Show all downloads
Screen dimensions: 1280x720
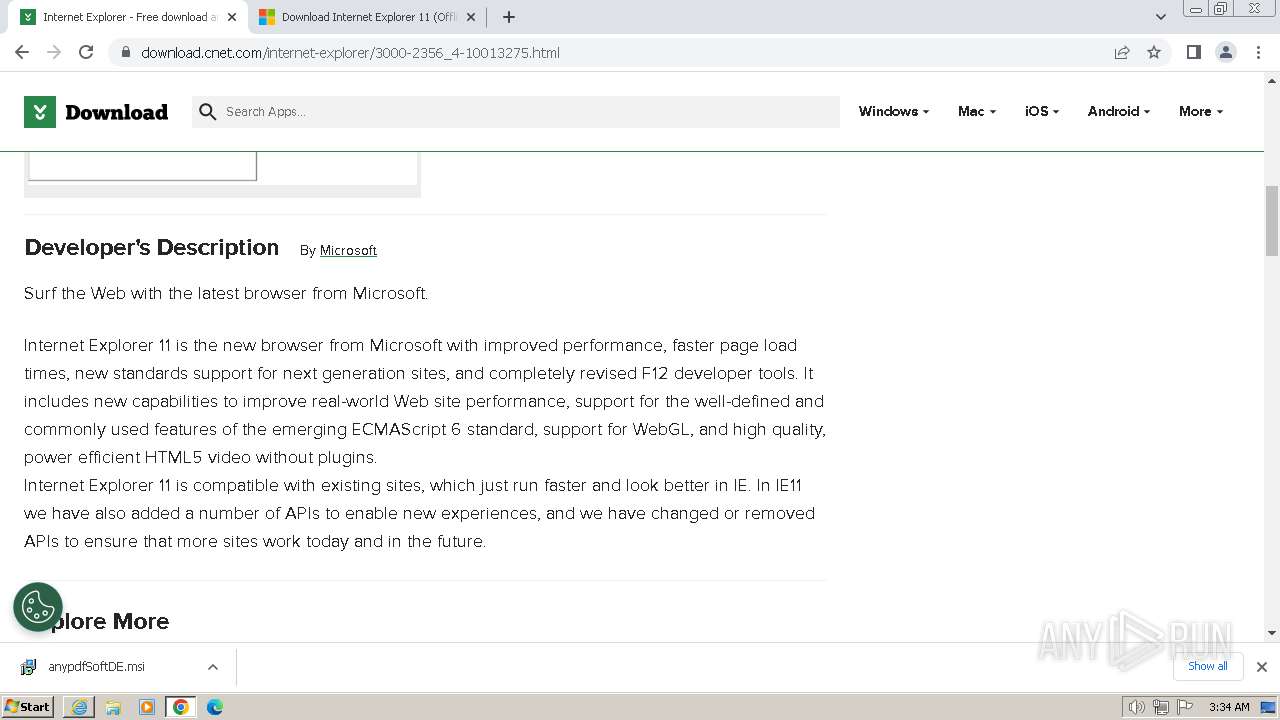[x=1207, y=666]
